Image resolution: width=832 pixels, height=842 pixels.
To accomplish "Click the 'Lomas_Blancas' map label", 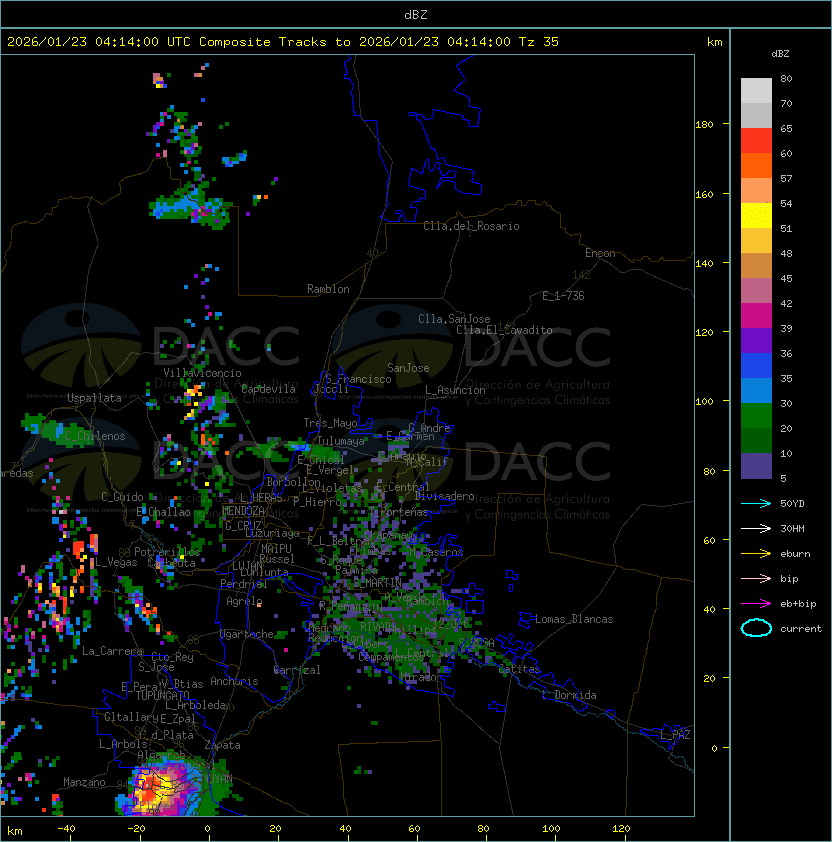I will 574,619.
